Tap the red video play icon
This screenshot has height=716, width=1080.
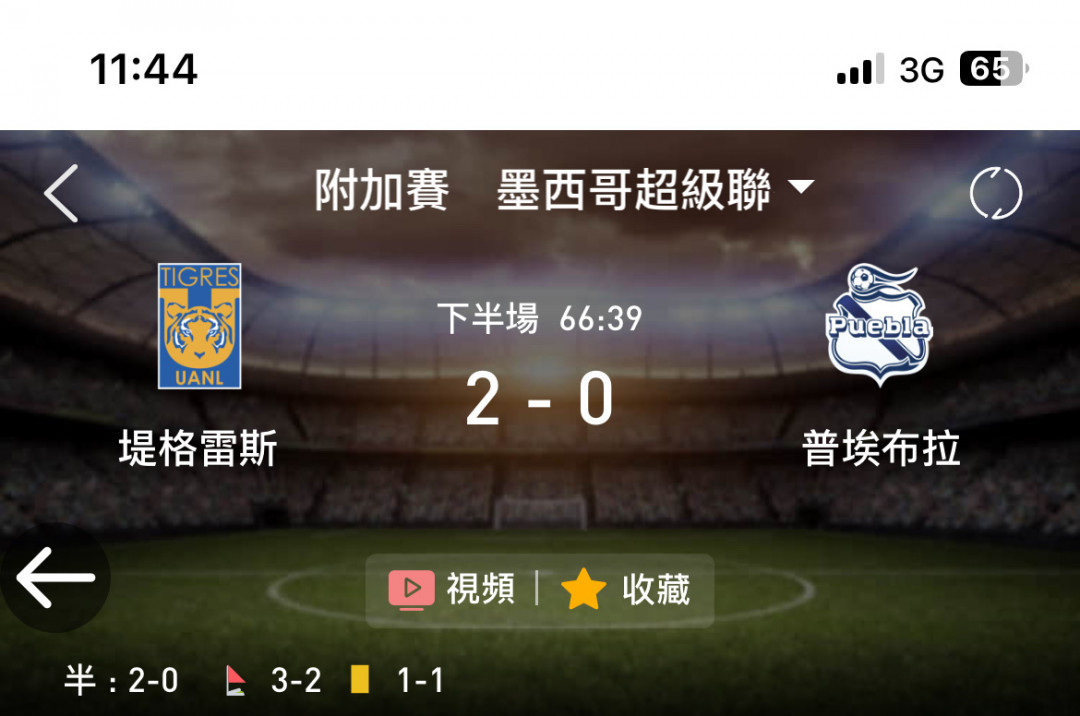click(x=411, y=589)
